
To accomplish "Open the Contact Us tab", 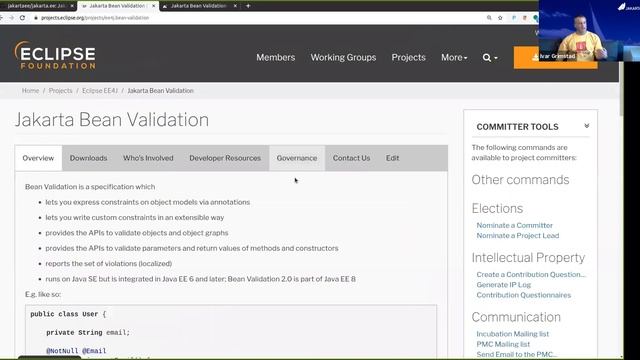I will coord(351,158).
